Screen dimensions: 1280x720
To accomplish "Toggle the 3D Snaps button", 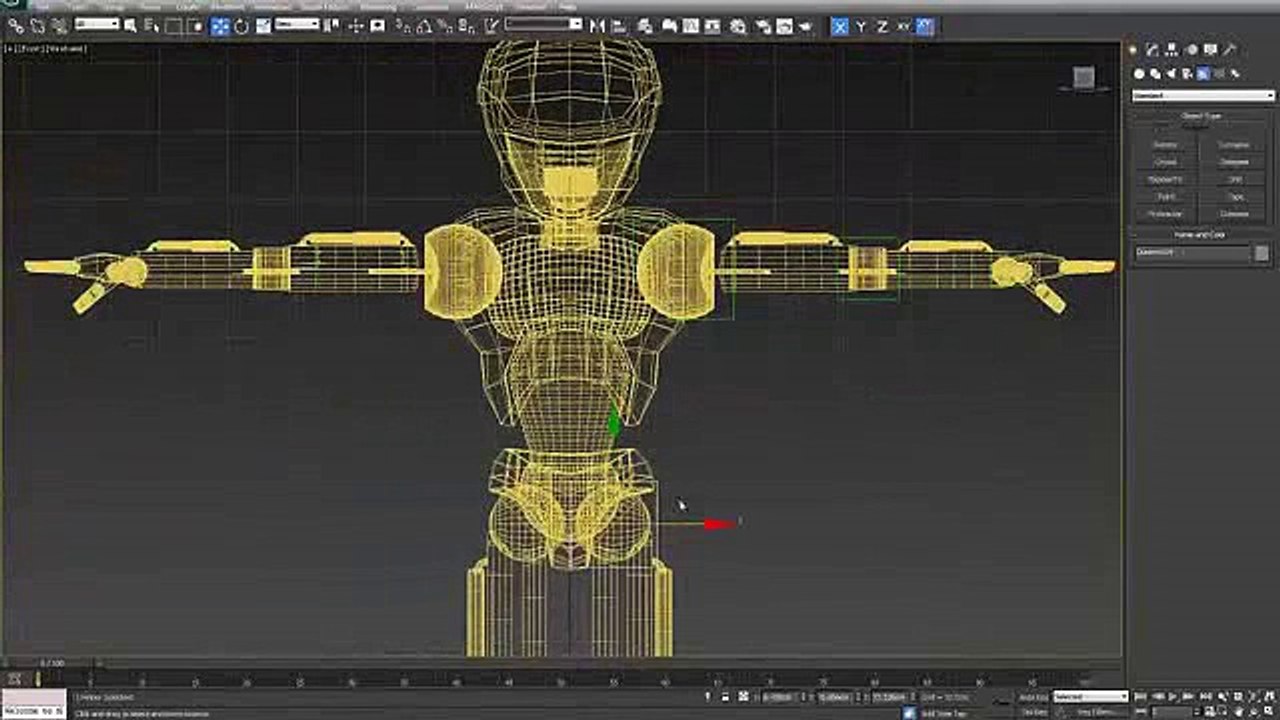I will pos(401,26).
